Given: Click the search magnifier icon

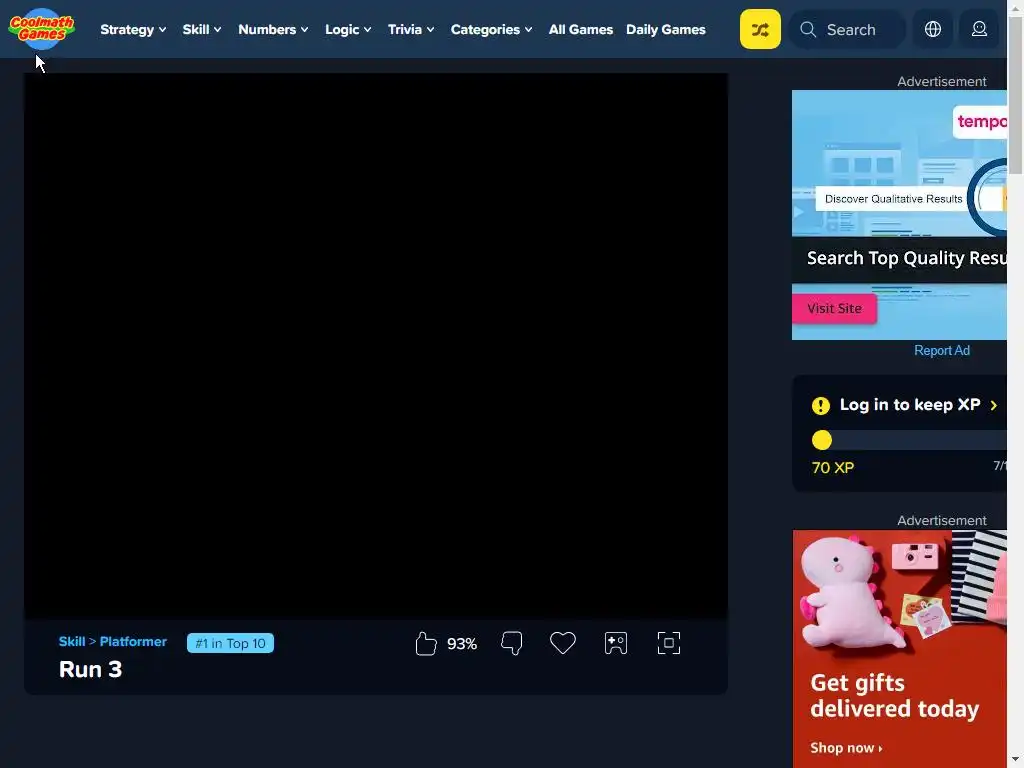Looking at the screenshot, I should [808, 29].
